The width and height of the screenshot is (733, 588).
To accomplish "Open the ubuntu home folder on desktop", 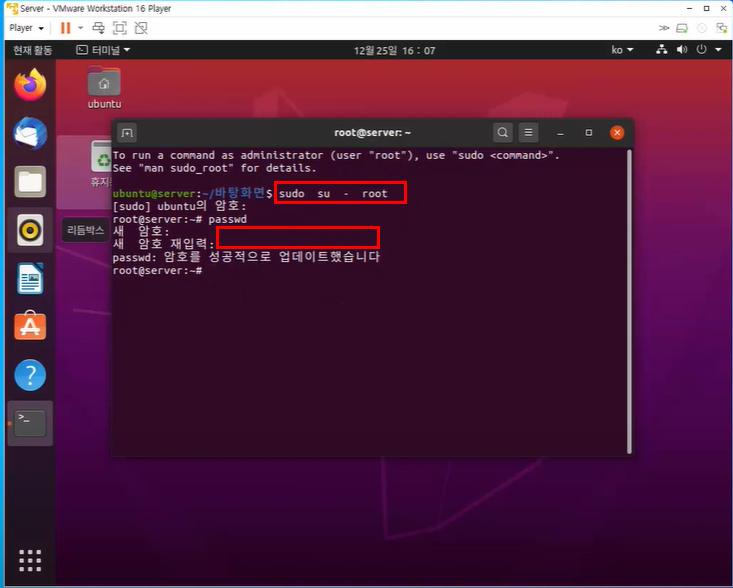I will point(104,88).
